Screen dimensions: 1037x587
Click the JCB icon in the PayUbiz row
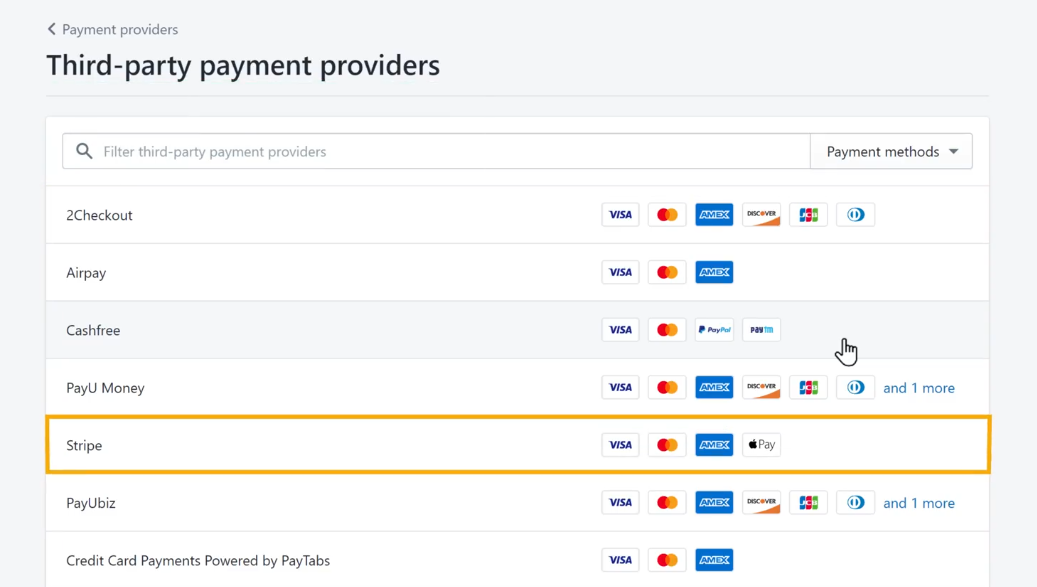[x=808, y=502]
